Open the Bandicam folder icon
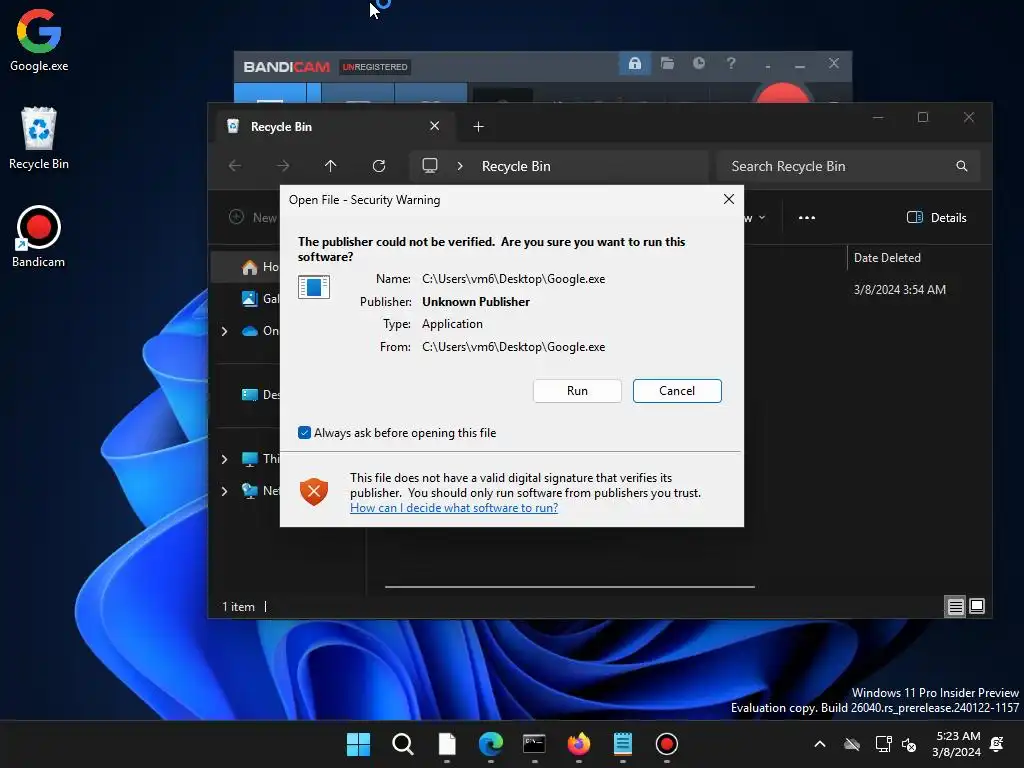The width and height of the screenshot is (1024, 768). [x=667, y=63]
